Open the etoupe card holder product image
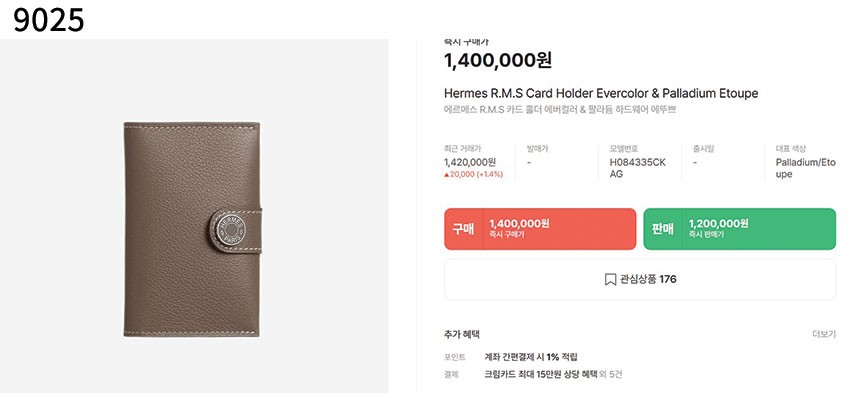 pyautogui.click(x=192, y=229)
